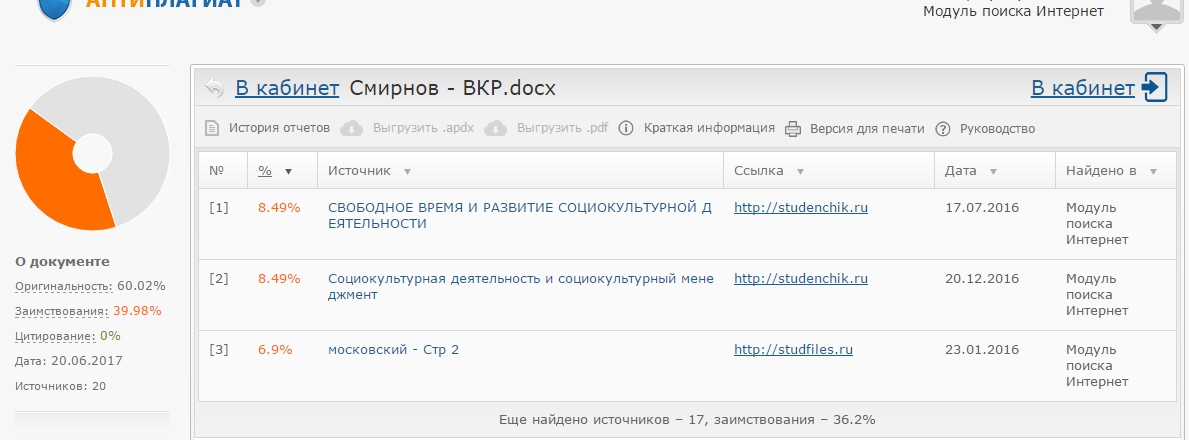Click the exit door icon at top right
Viewport: 1189px width, 440px height.
click(x=1154, y=88)
